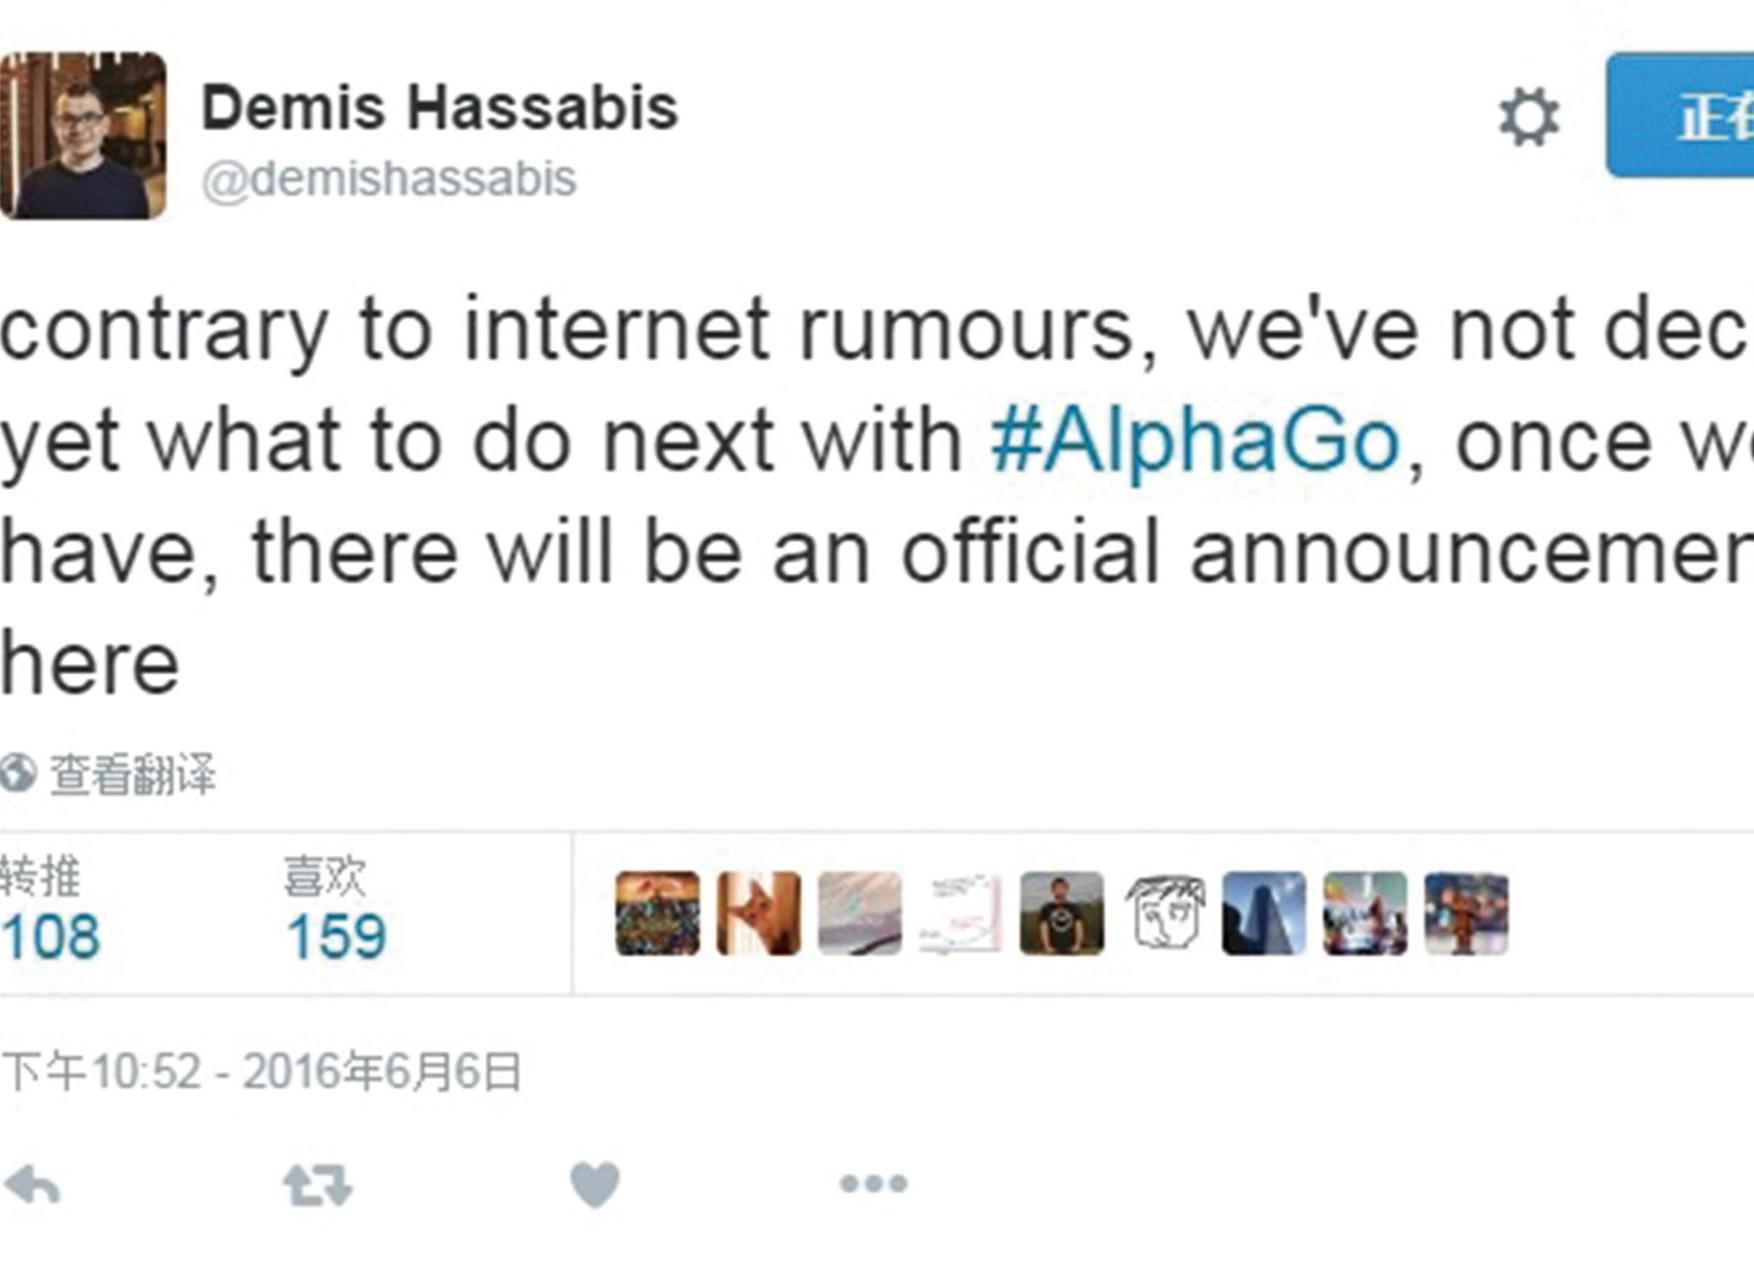Click the blue following button
This screenshot has height=1276, width=1754.
tap(1690, 116)
